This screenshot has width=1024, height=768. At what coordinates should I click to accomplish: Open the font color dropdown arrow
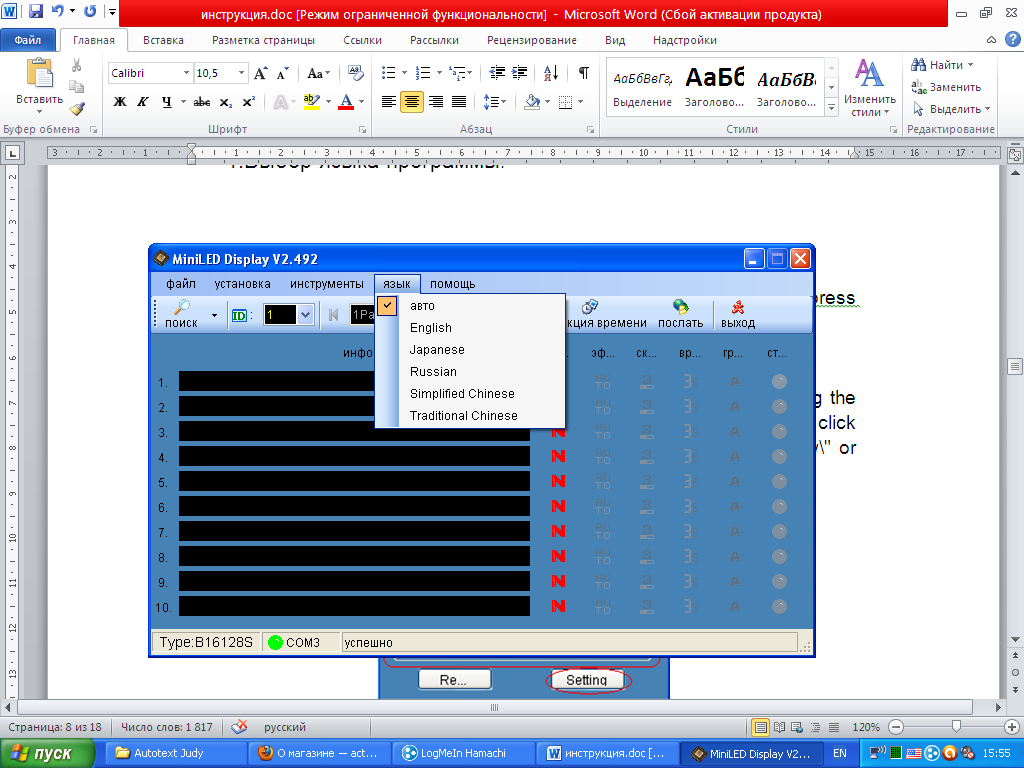[x=361, y=102]
